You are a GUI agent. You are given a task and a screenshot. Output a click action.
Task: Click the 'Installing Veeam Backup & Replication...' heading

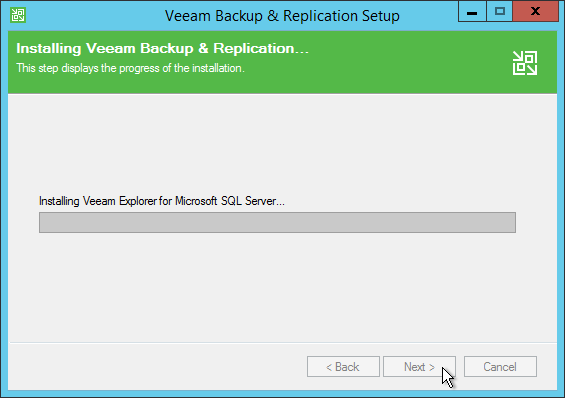click(x=163, y=48)
